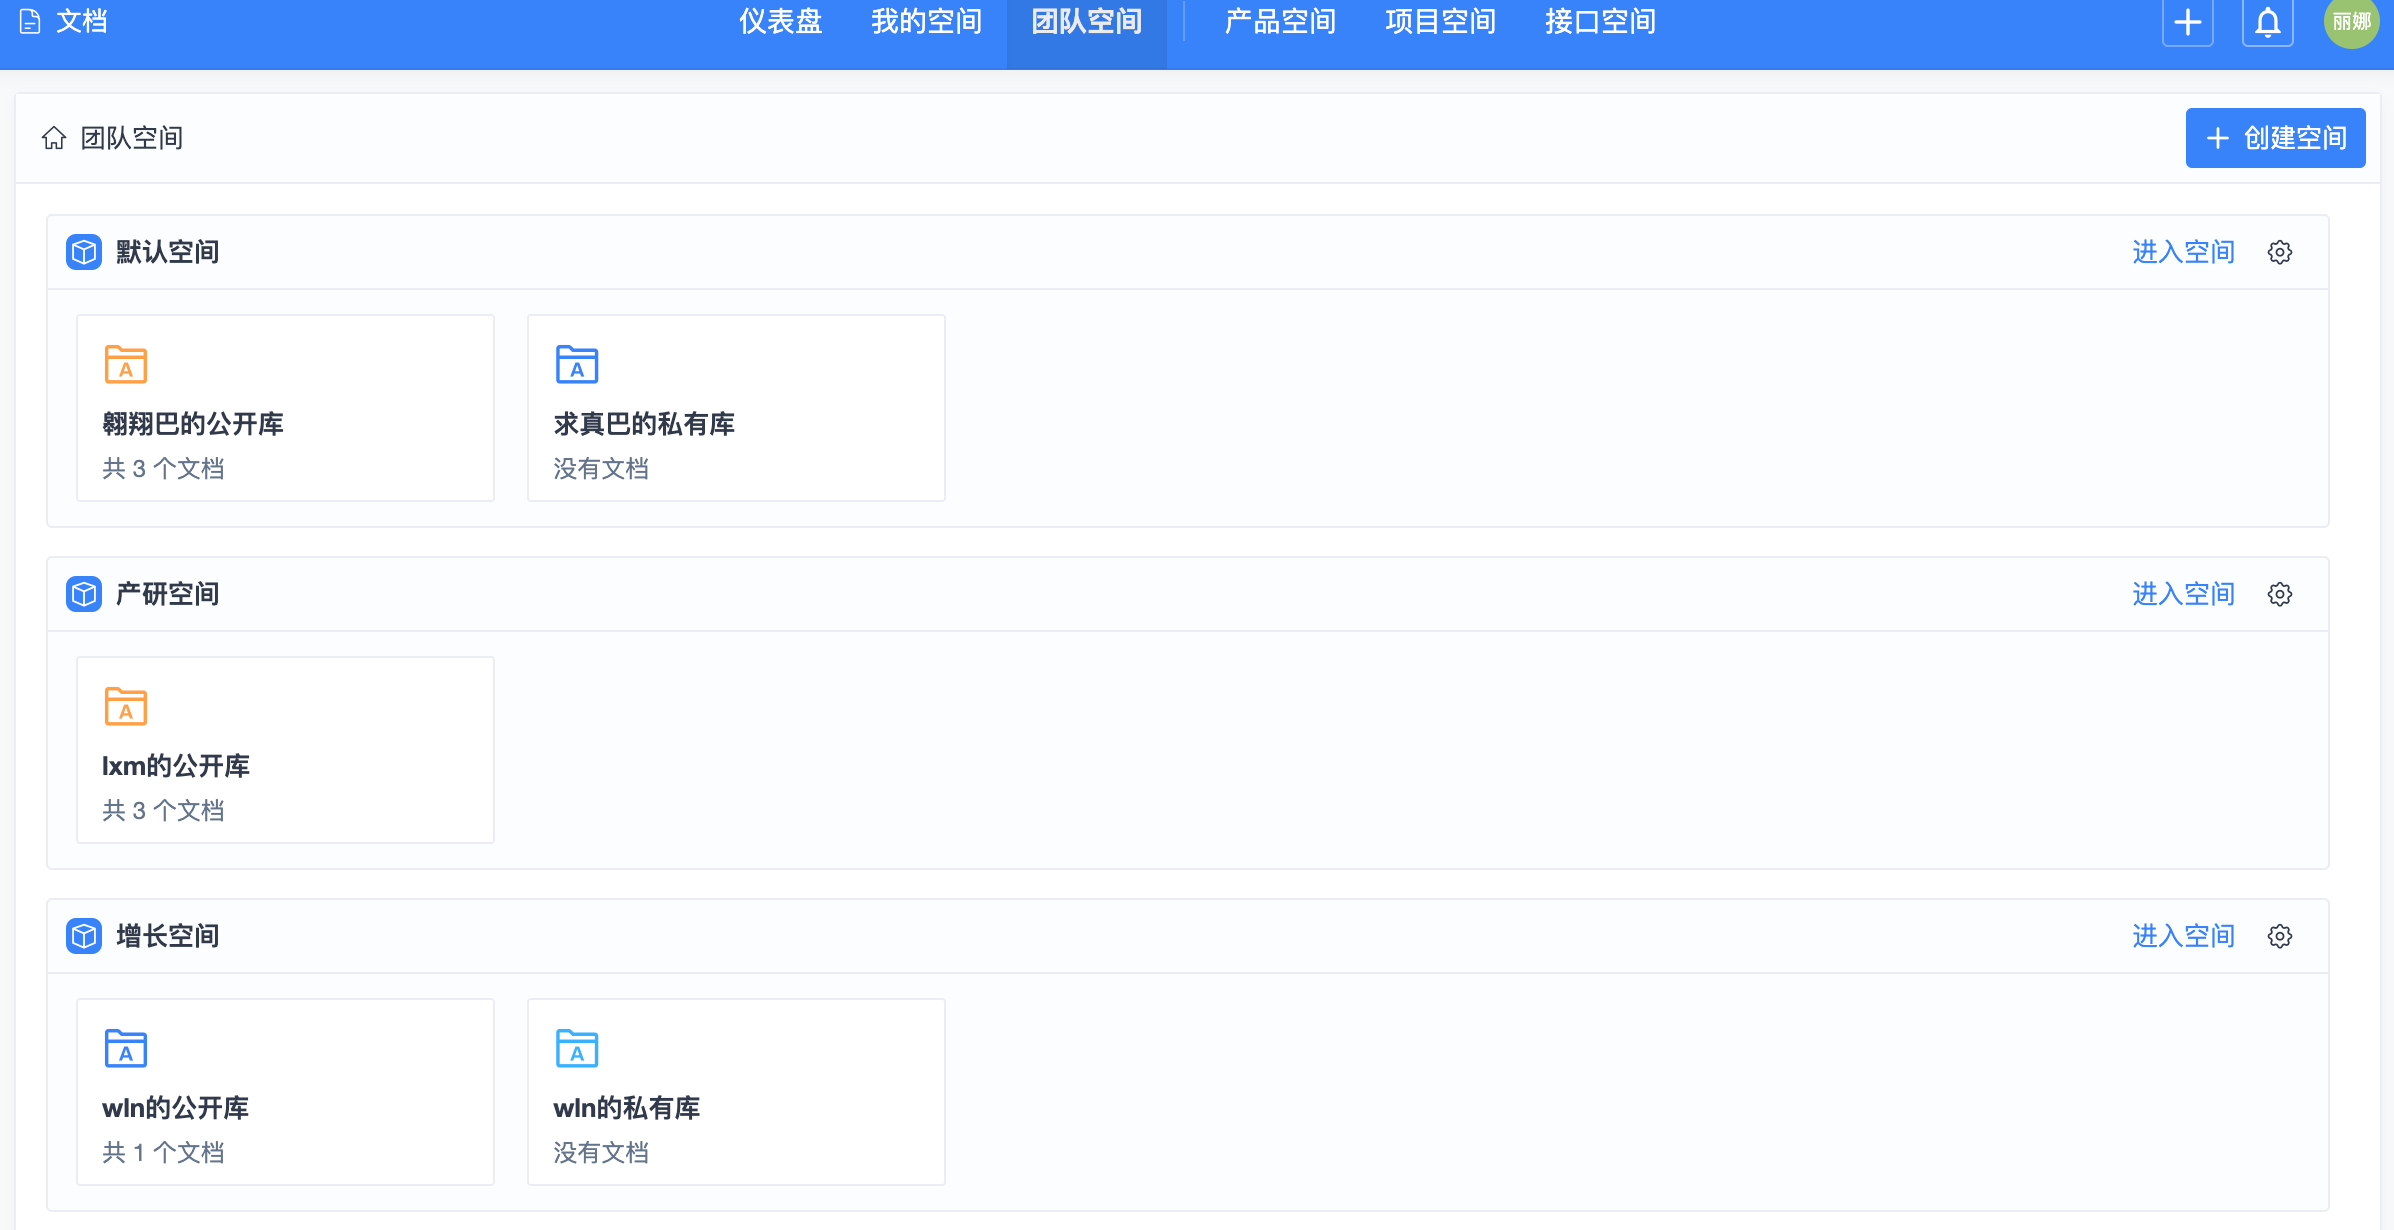
Task: Open the notifications bell icon
Action: [x=2267, y=22]
